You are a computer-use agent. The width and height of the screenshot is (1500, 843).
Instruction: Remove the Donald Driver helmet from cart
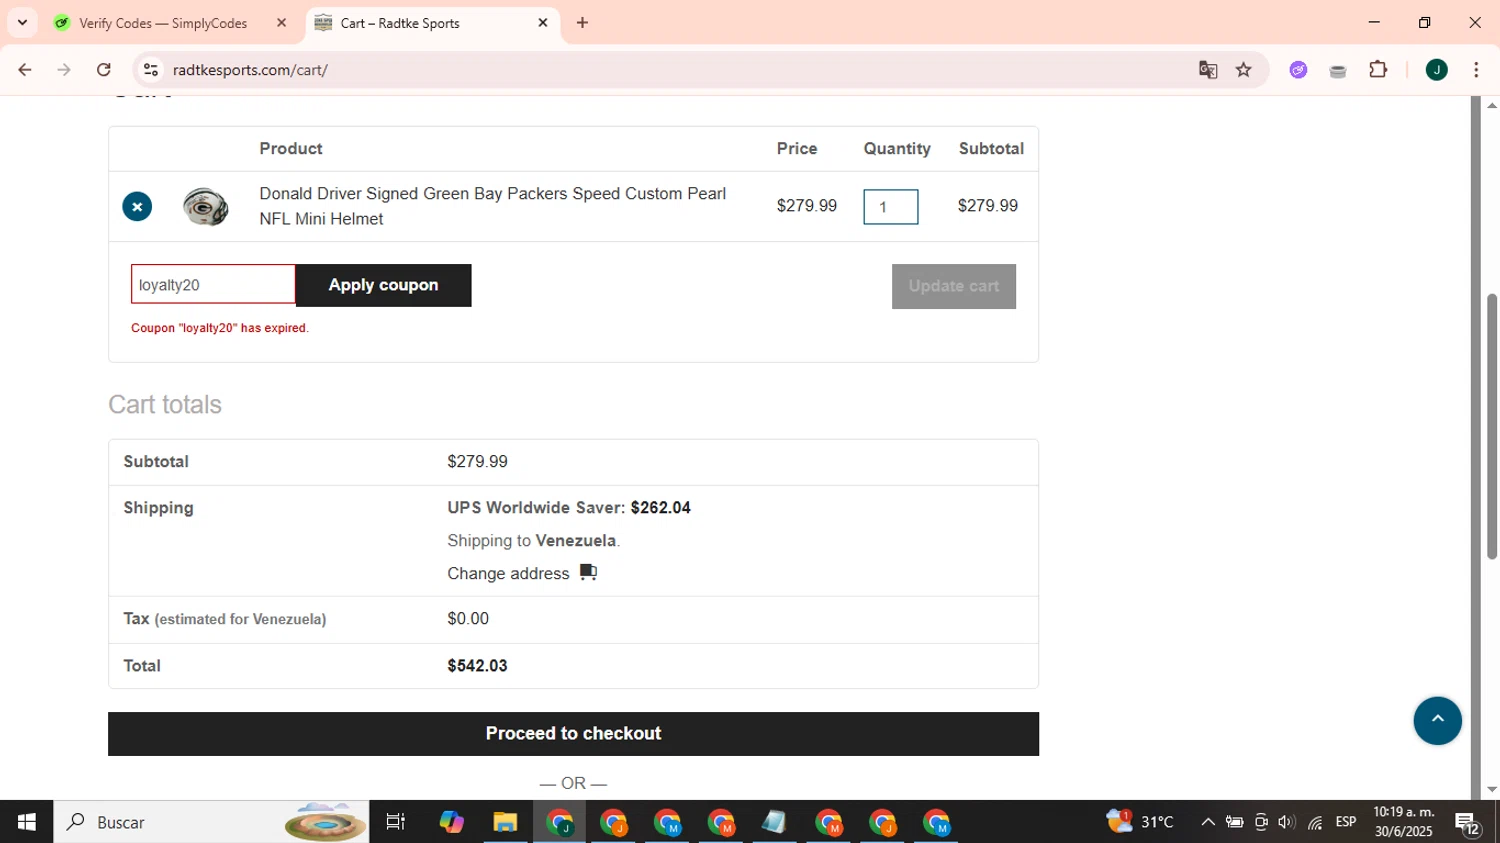tap(137, 207)
